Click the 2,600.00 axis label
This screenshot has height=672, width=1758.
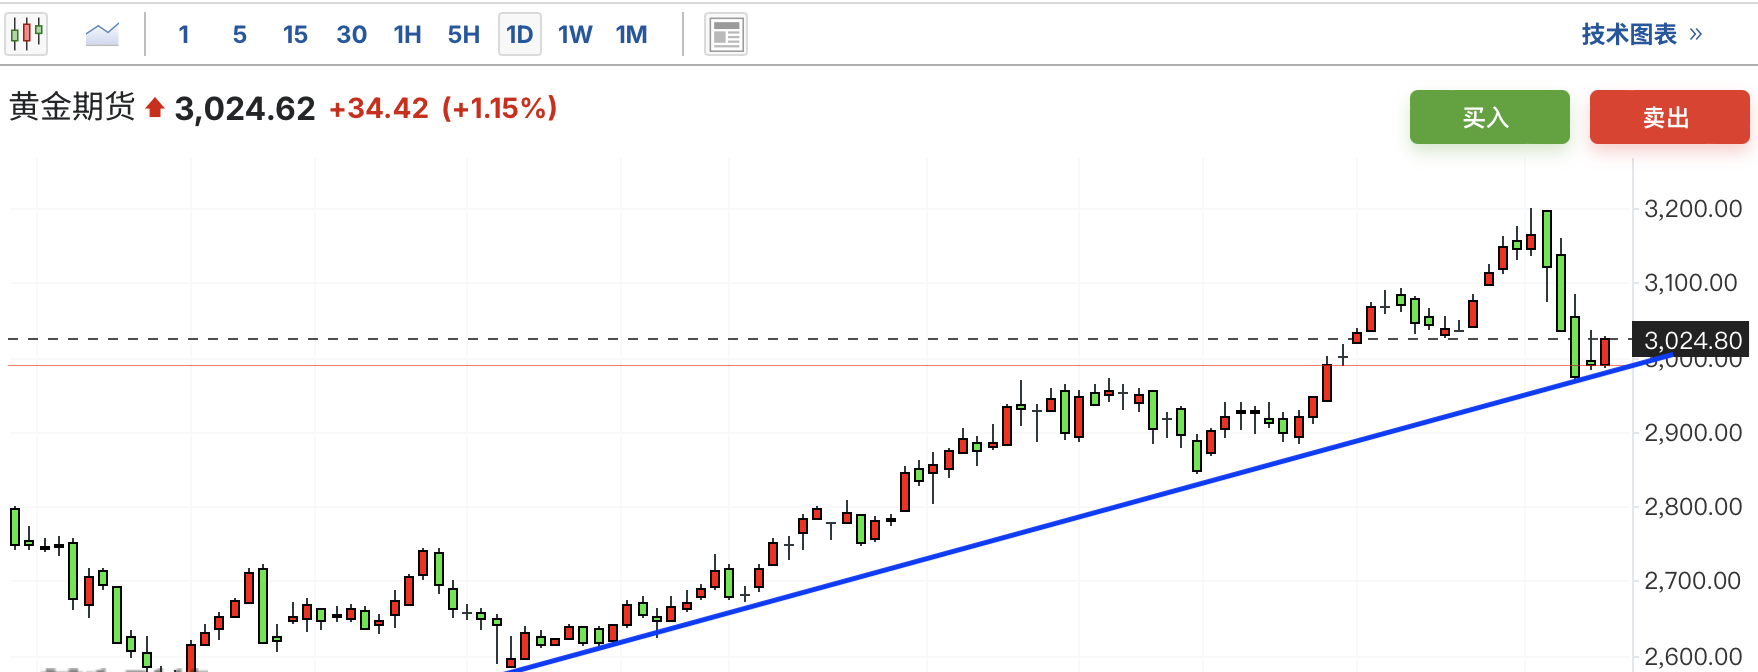(x=1693, y=657)
